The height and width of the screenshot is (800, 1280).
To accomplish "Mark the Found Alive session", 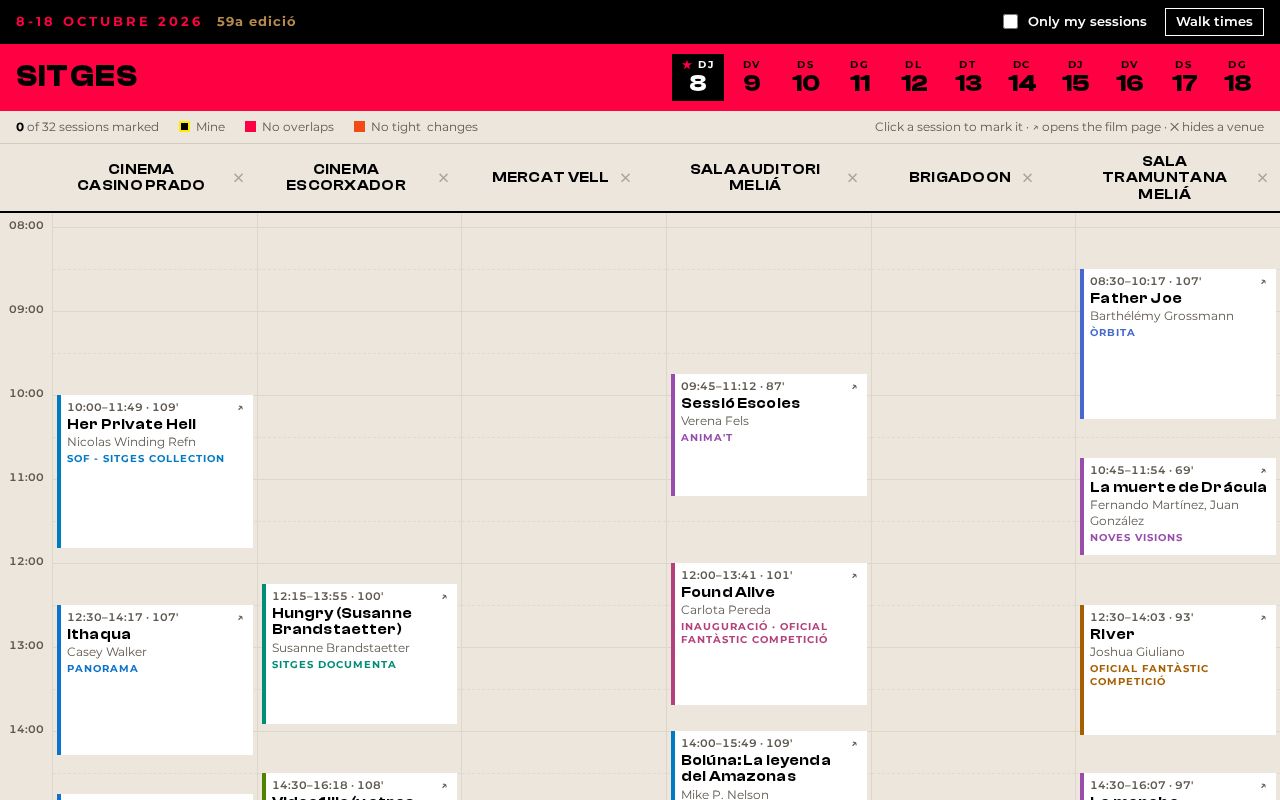I will coord(769,634).
